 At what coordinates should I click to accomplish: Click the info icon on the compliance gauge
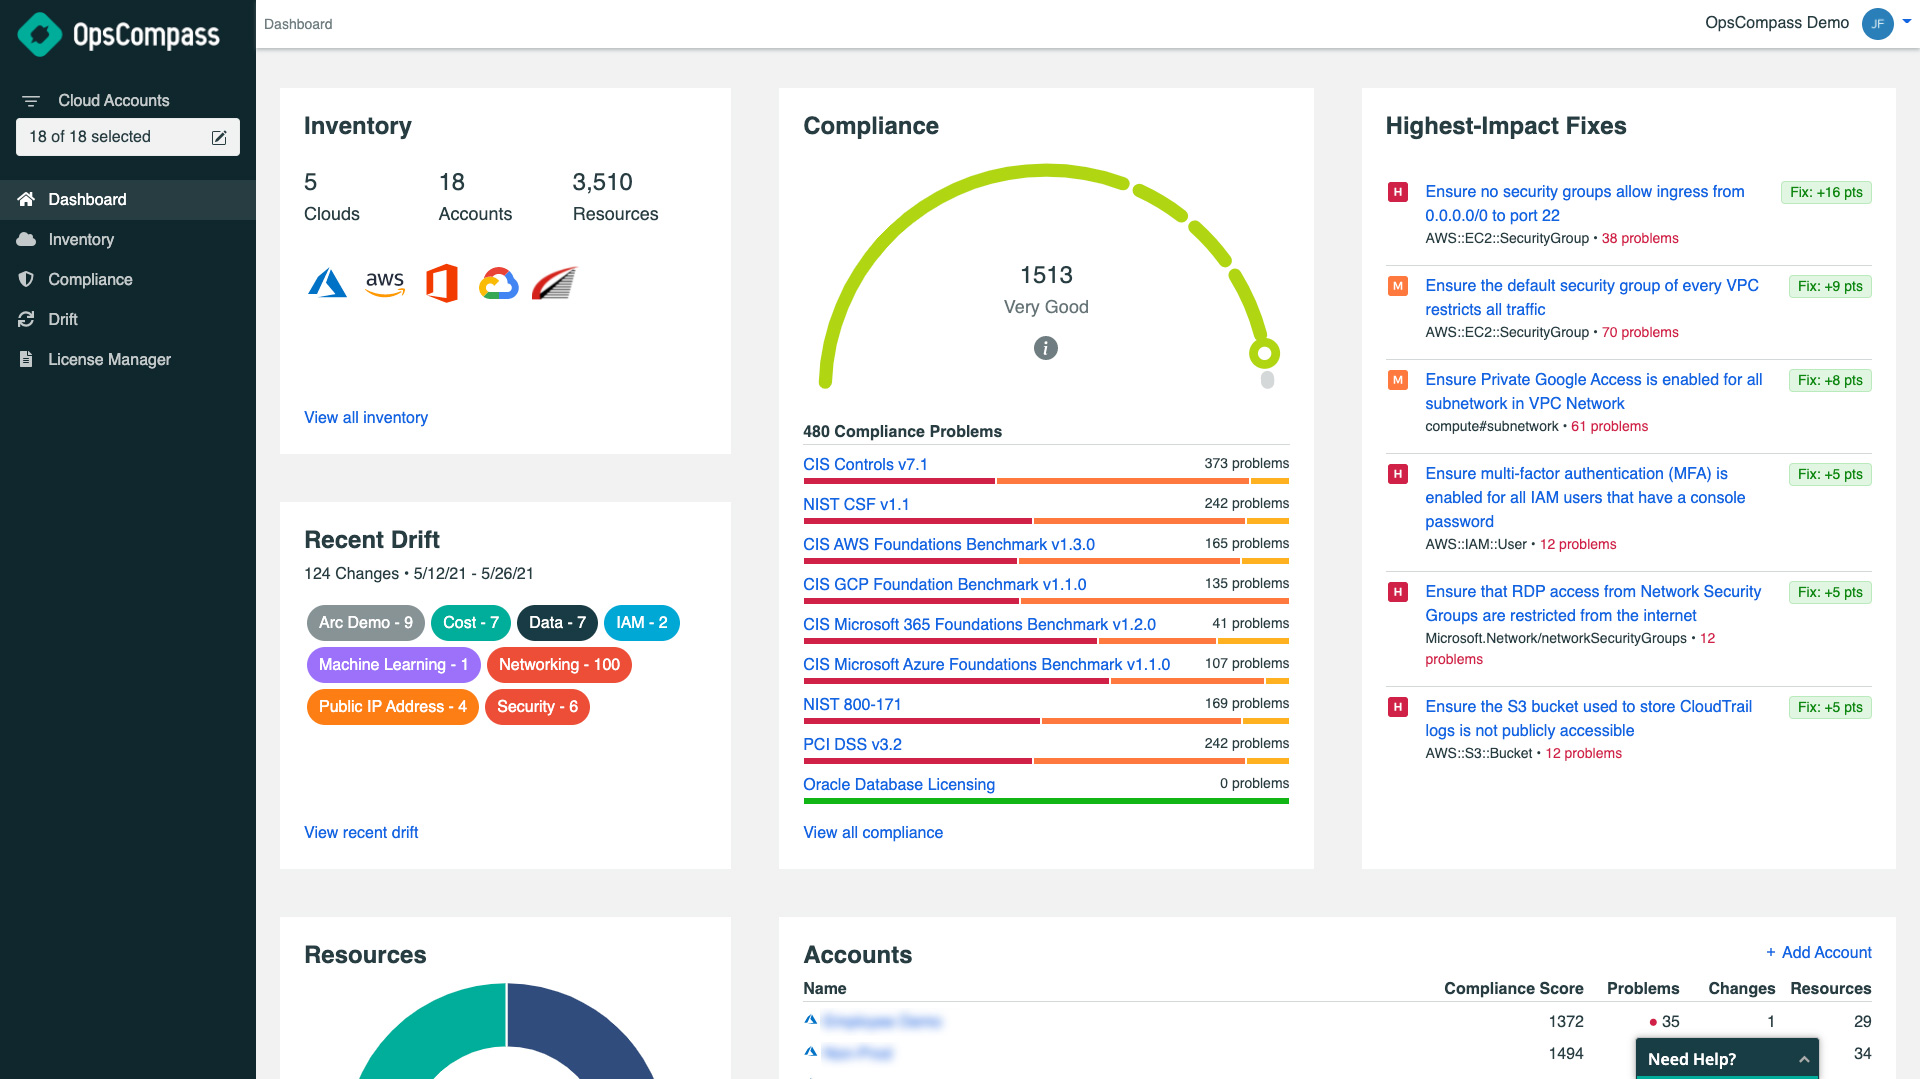click(x=1045, y=349)
